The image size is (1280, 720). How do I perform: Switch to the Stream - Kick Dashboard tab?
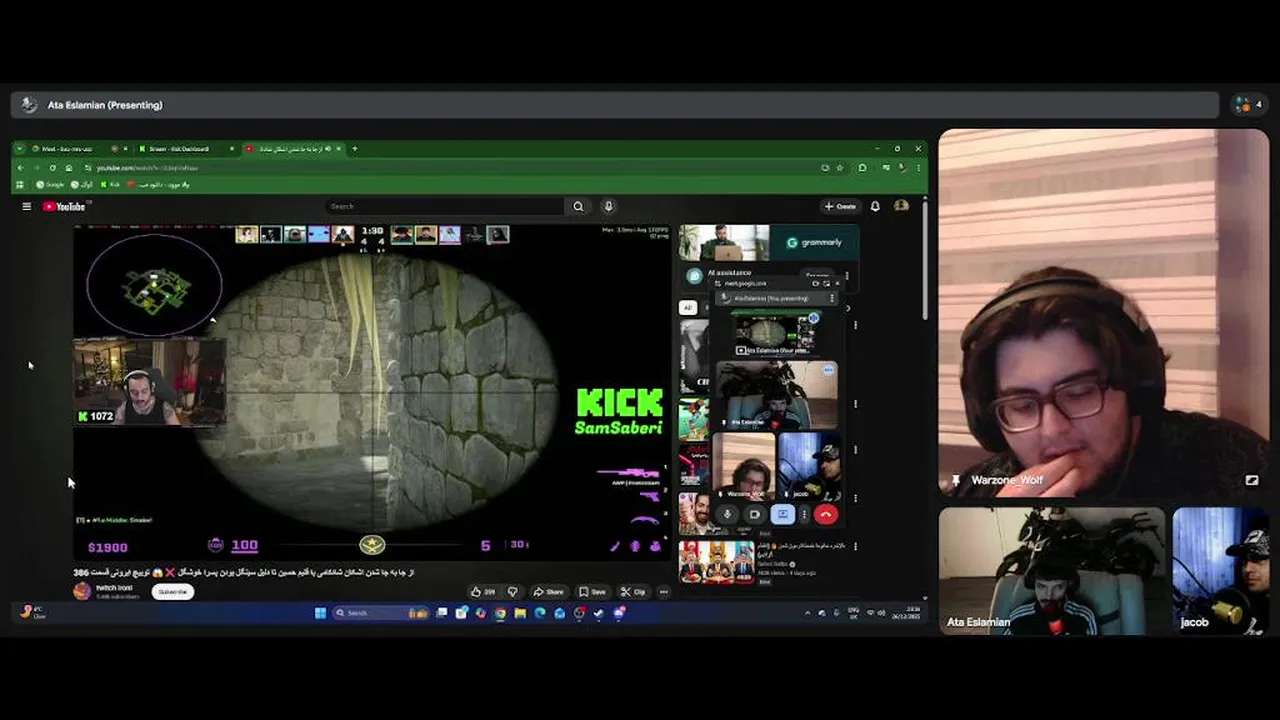click(x=185, y=149)
